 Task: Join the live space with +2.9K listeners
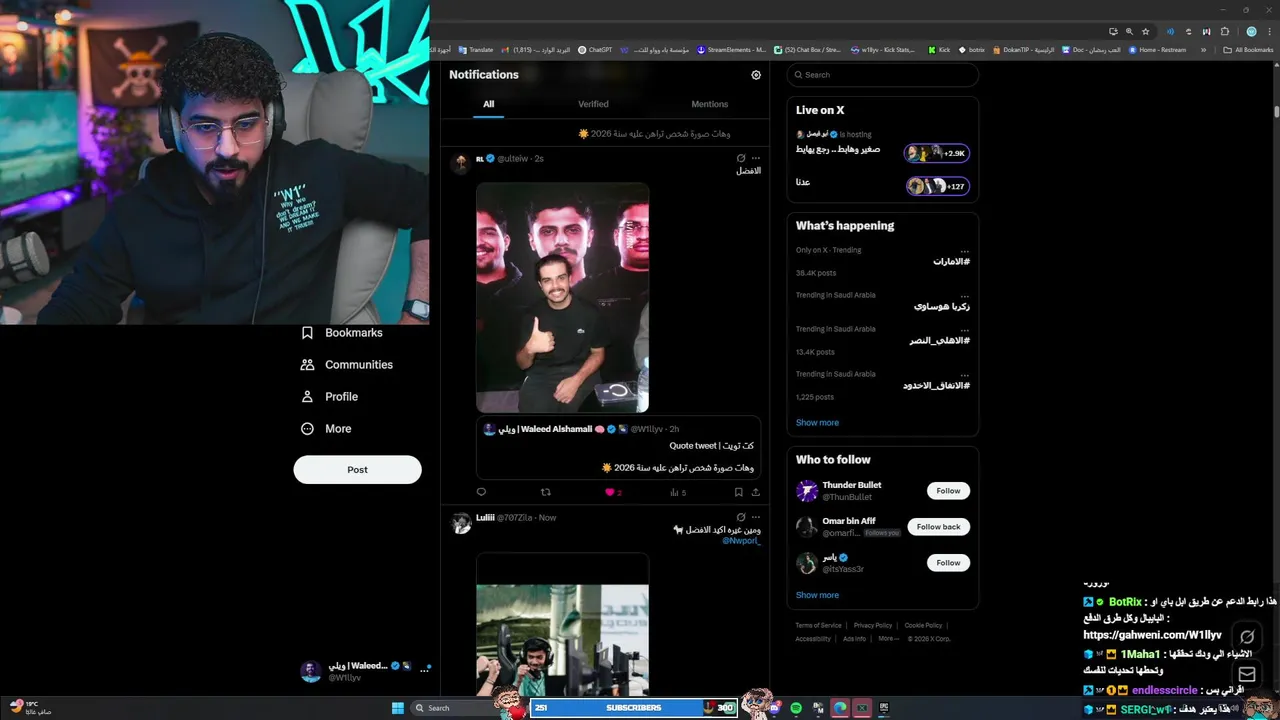[937, 153]
